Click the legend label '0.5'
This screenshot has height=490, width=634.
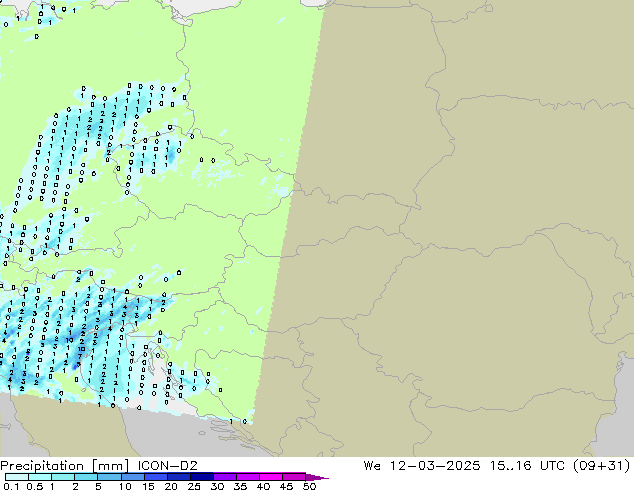tap(34, 486)
